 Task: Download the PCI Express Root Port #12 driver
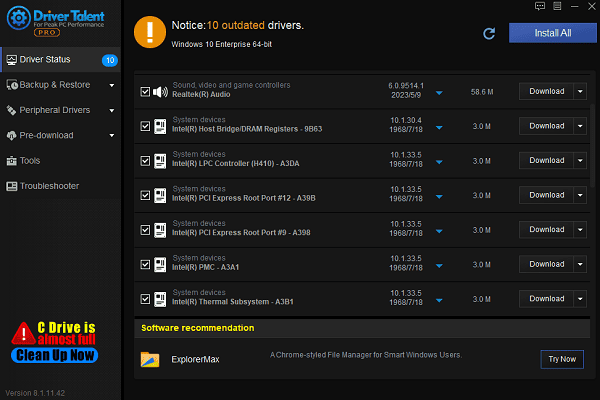[546, 195]
